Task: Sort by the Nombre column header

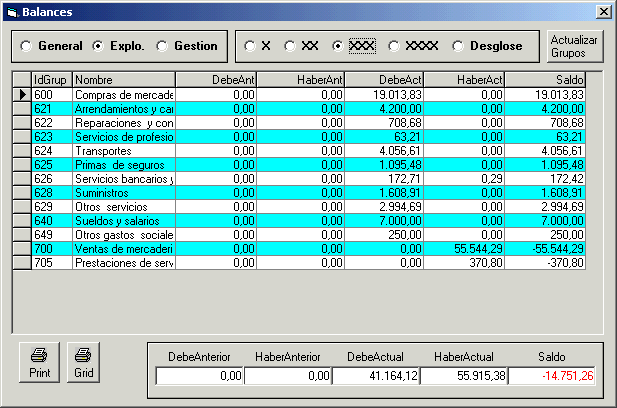Action: [x=123, y=79]
